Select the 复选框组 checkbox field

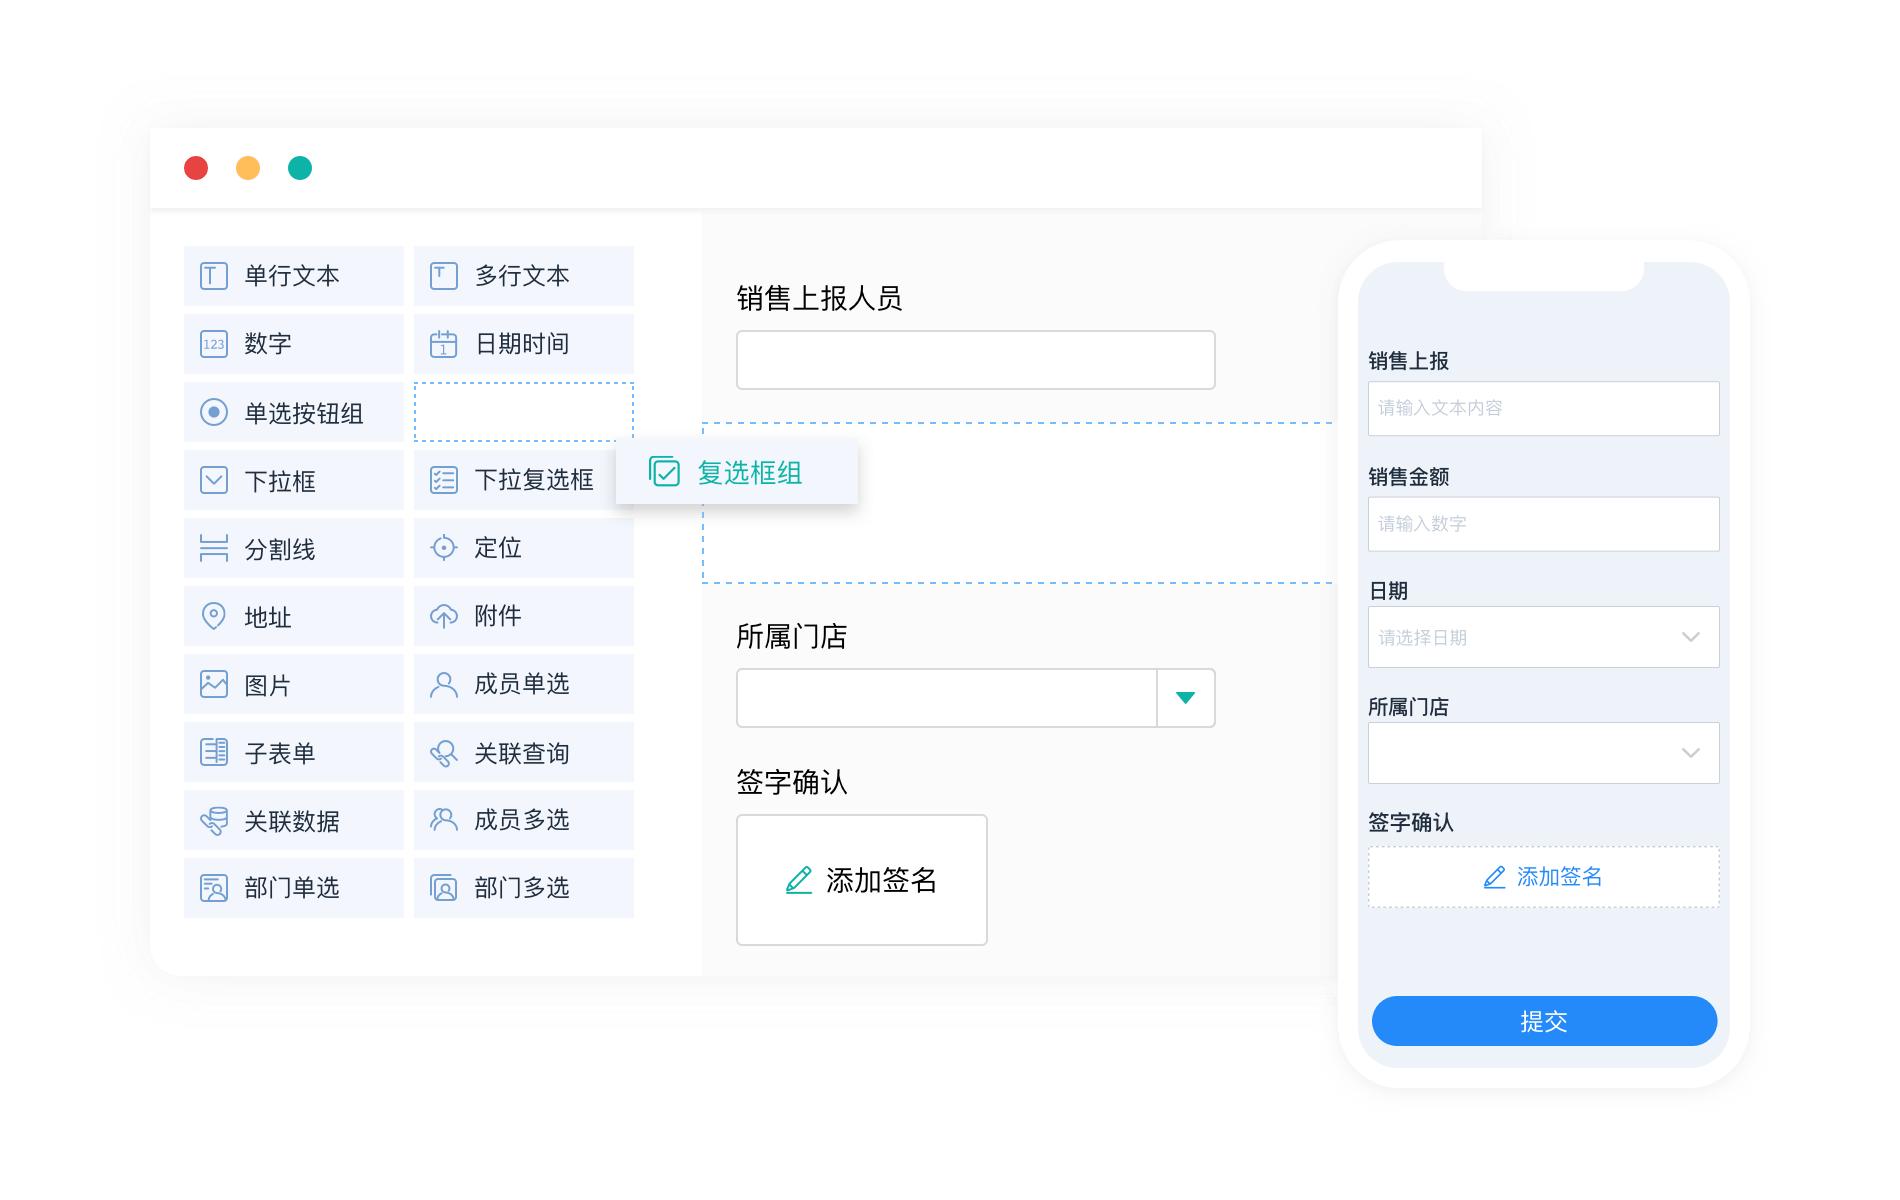click(737, 472)
